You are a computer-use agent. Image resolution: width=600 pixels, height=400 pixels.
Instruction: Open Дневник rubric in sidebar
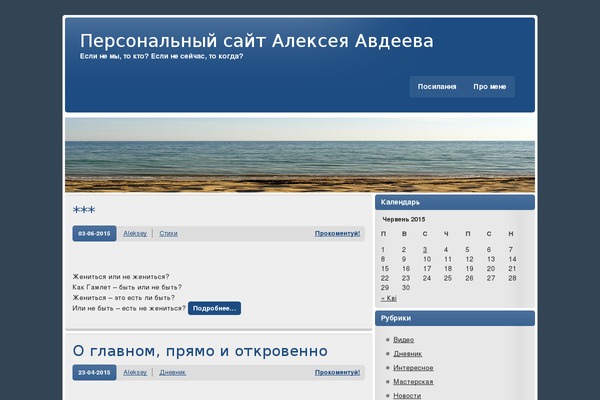tap(408, 354)
